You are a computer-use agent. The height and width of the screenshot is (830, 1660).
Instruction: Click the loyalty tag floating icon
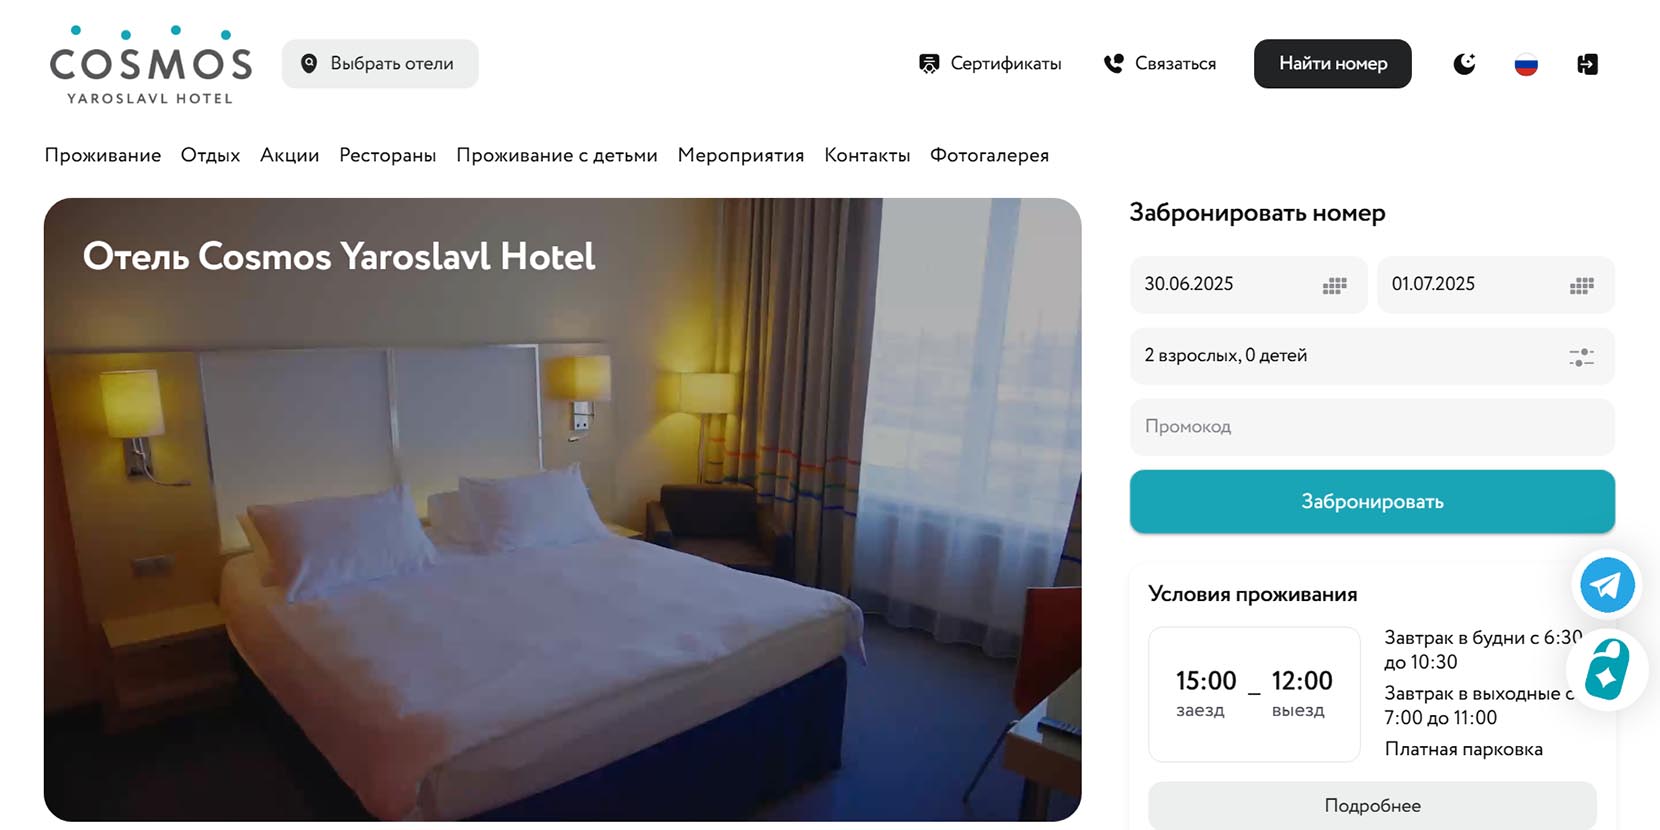(x=1607, y=669)
